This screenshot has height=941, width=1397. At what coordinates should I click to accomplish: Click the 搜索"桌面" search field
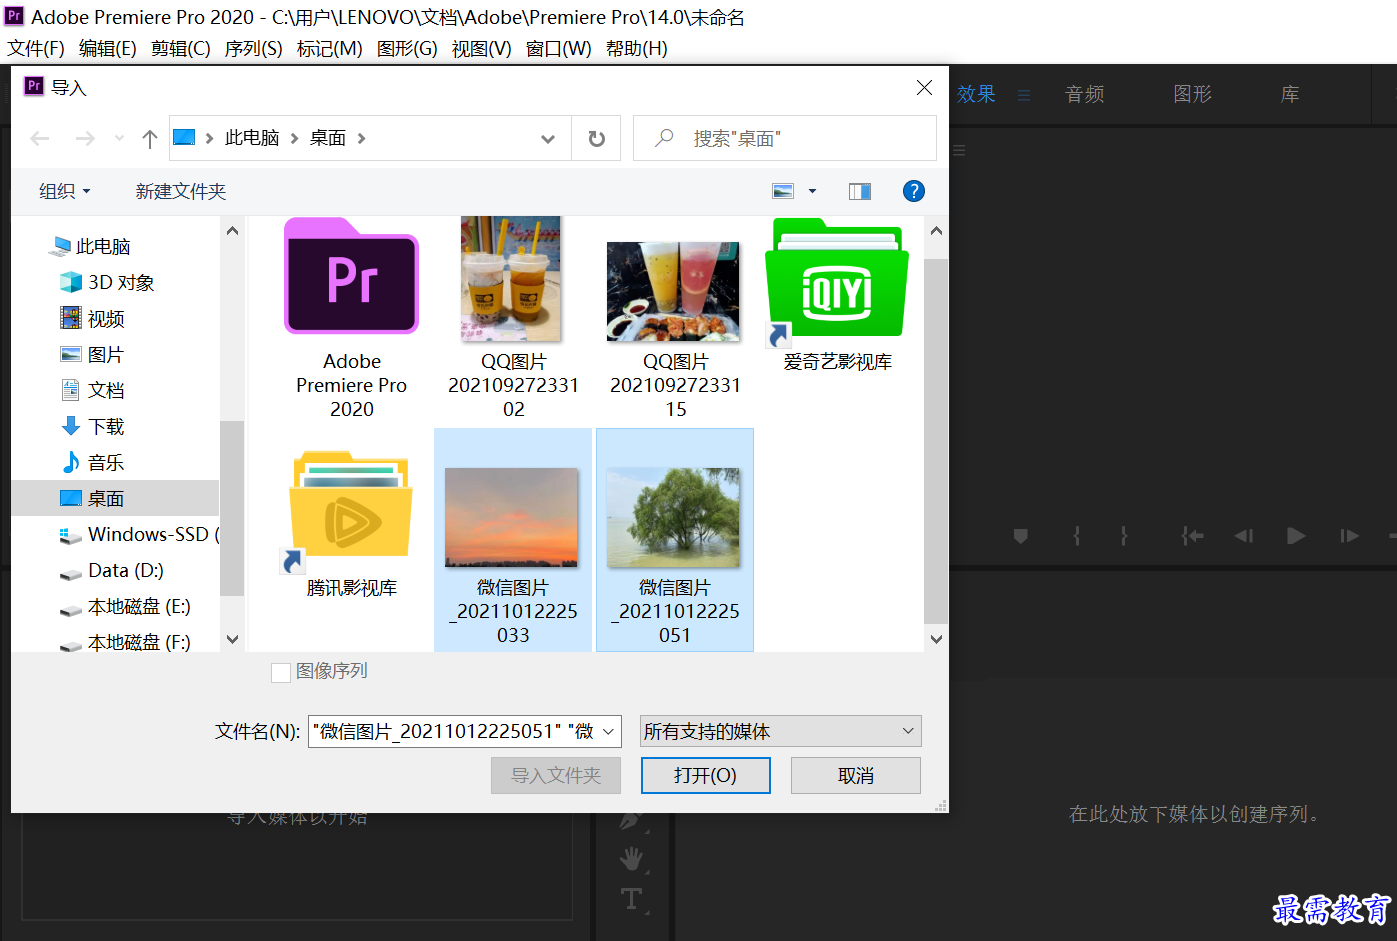[784, 138]
